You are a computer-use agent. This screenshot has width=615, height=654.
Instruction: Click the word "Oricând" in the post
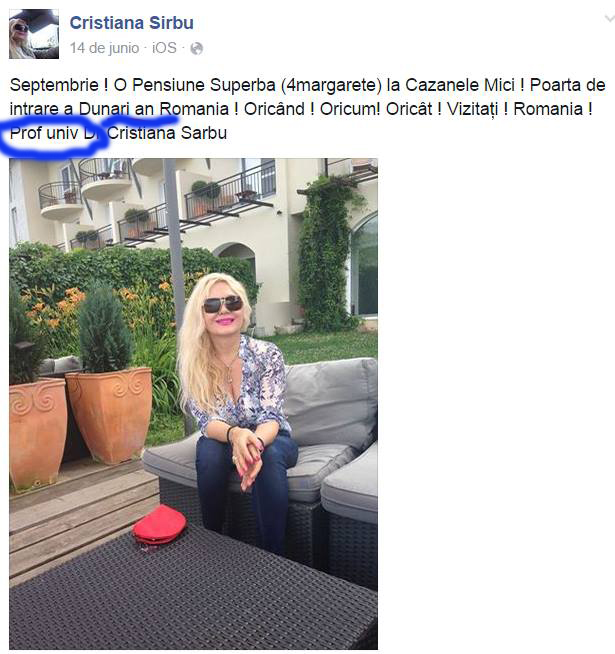tap(275, 109)
